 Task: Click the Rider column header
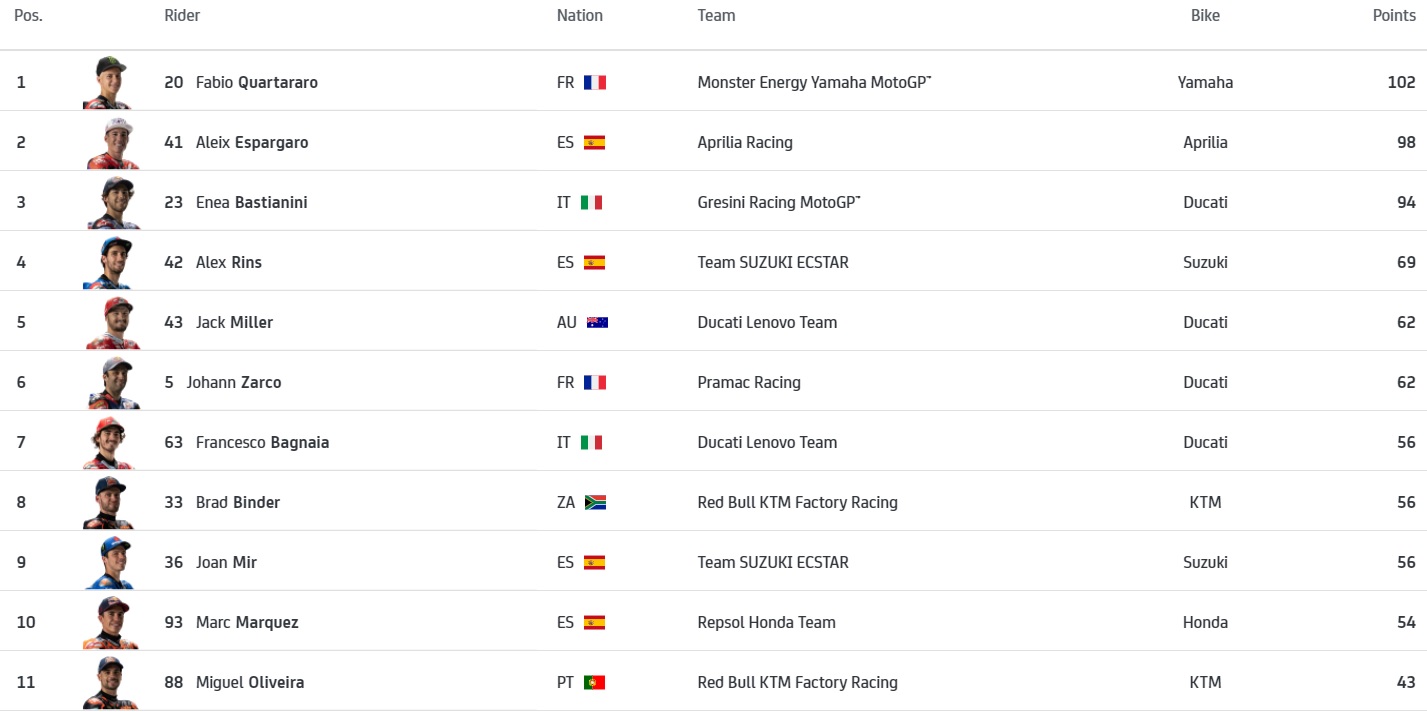[182, 15]
